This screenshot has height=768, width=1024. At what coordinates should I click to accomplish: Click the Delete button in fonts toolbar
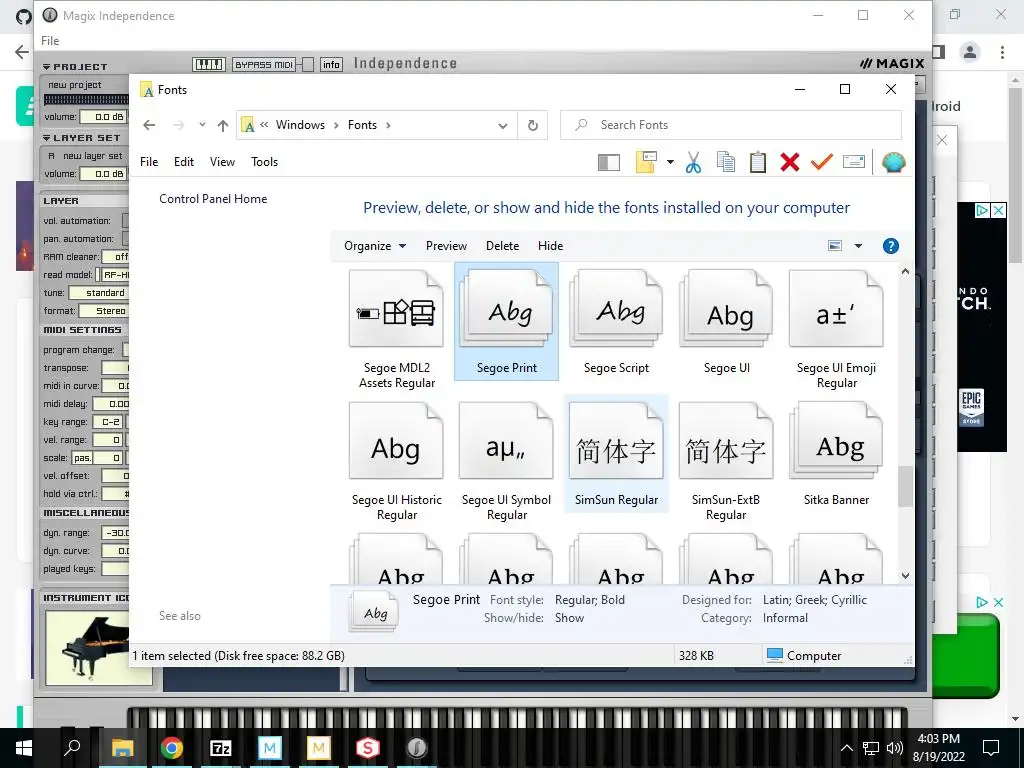tap(502, 246)
